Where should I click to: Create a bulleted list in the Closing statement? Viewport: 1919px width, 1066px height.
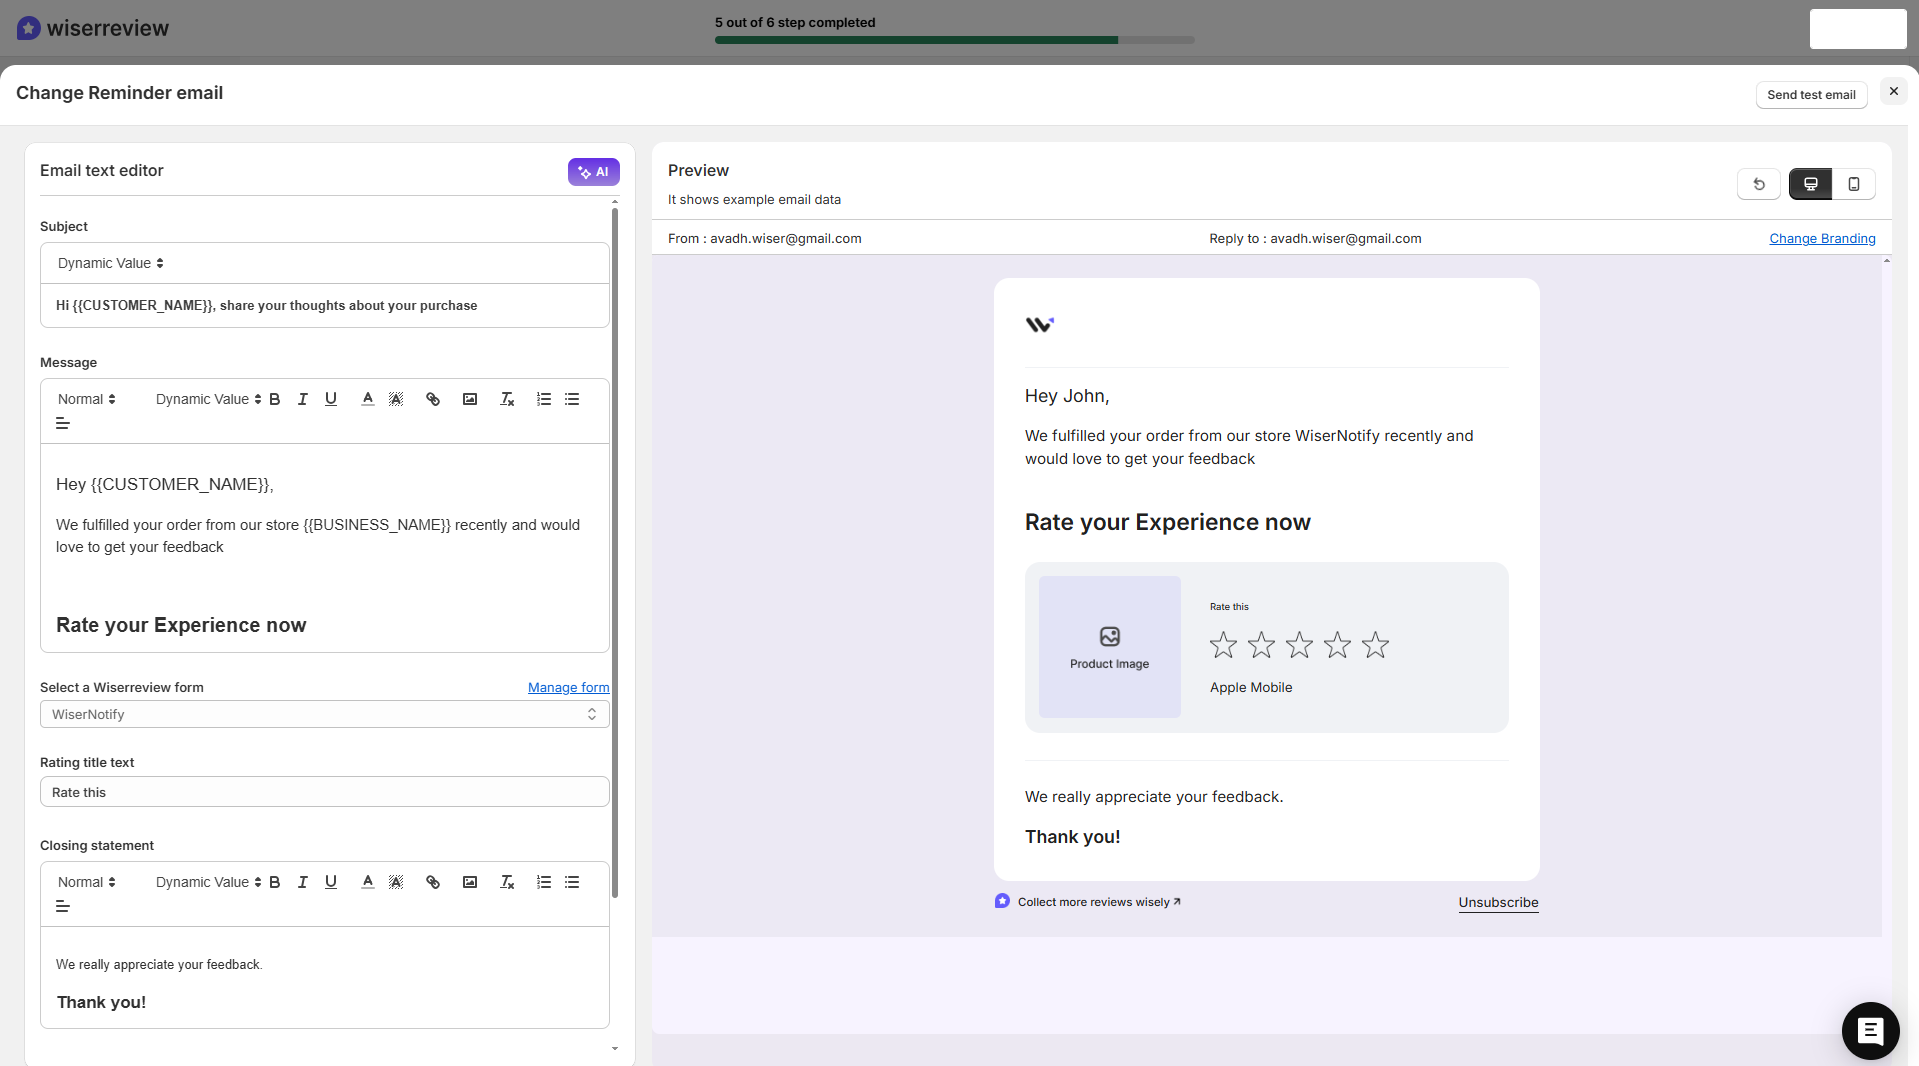(571, 882)
